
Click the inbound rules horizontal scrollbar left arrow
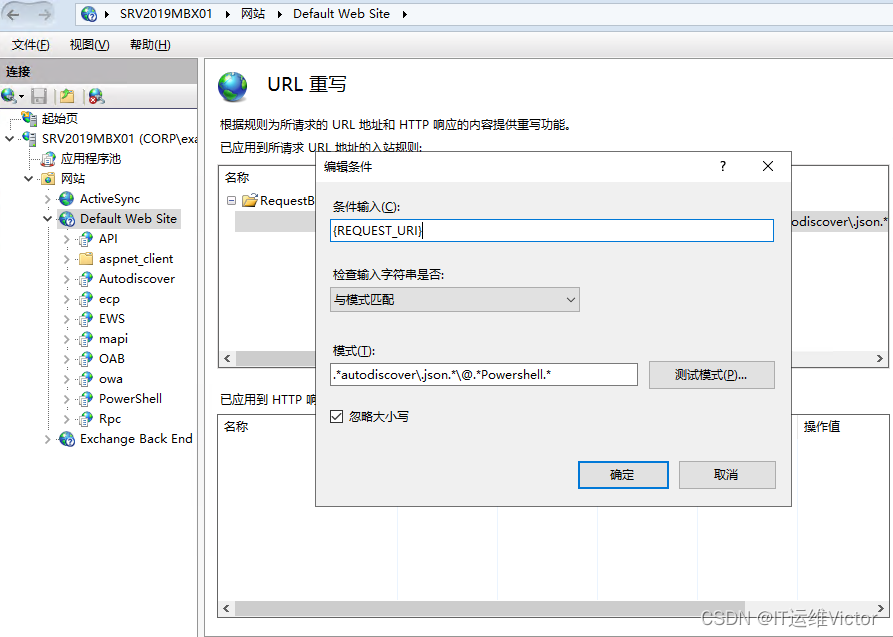(227, 358)
